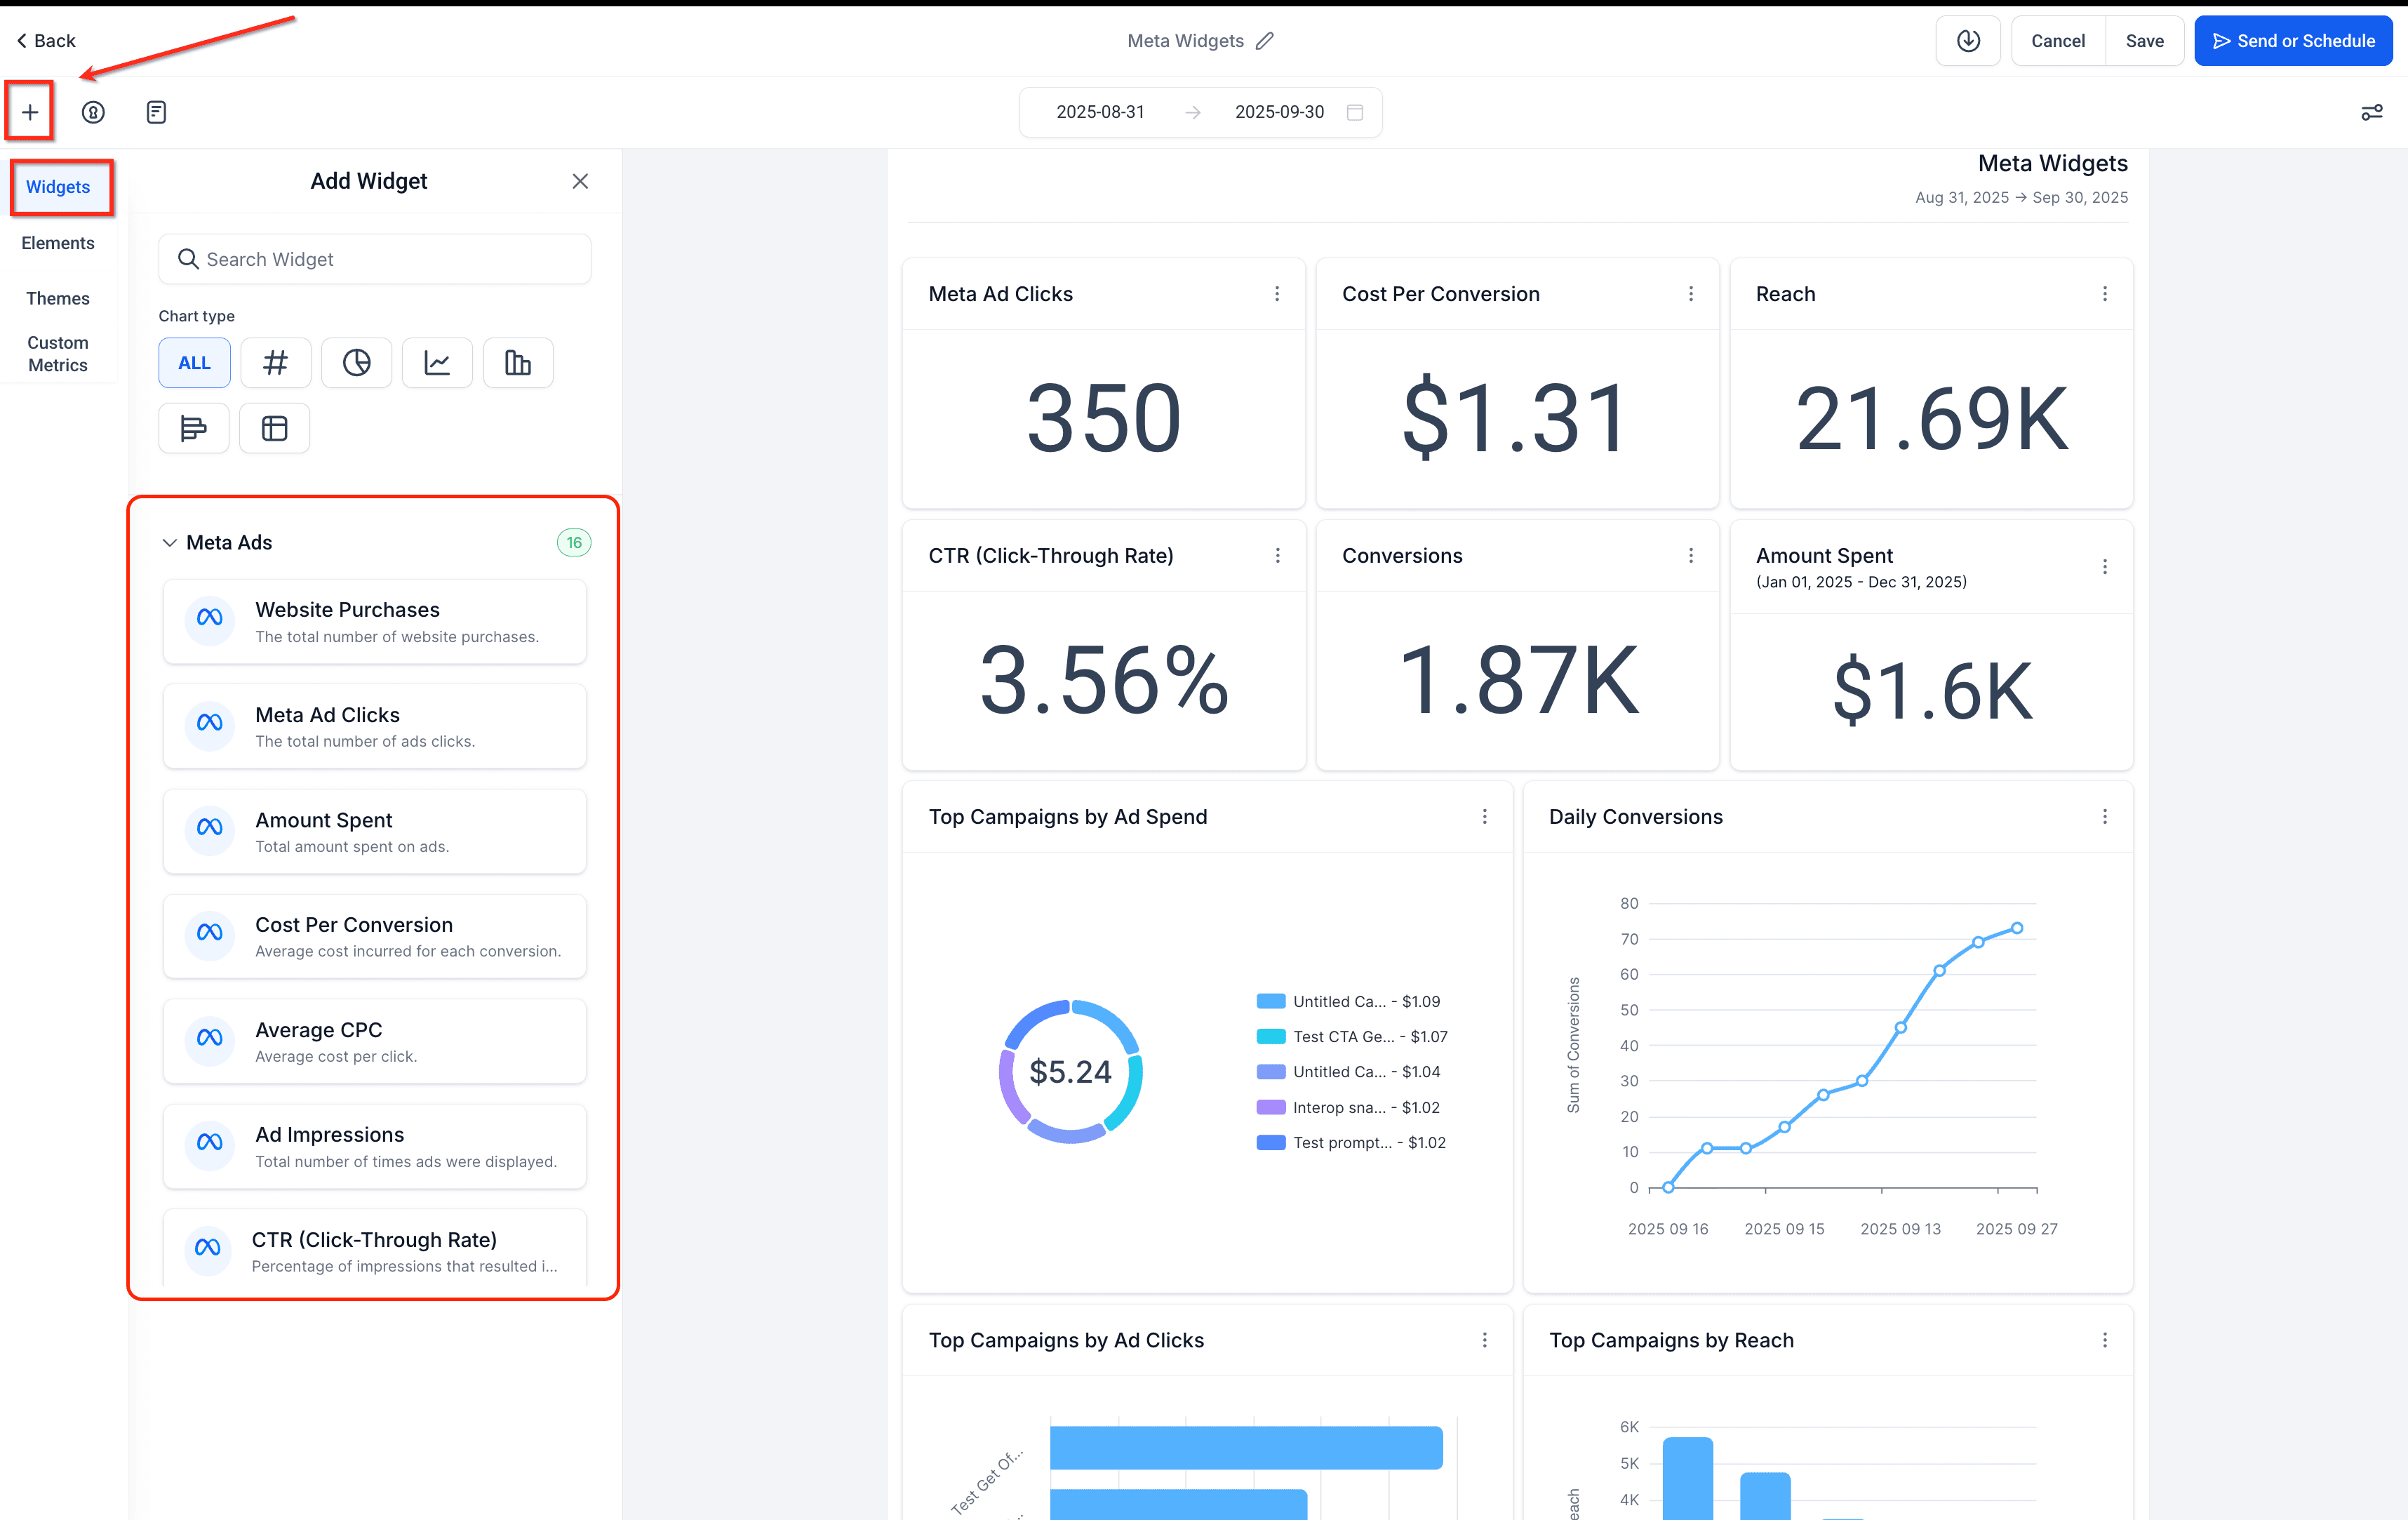2408x1520 pixels.
Task: Open Amount Spent widget three-dot menu
Action: 2105,567
